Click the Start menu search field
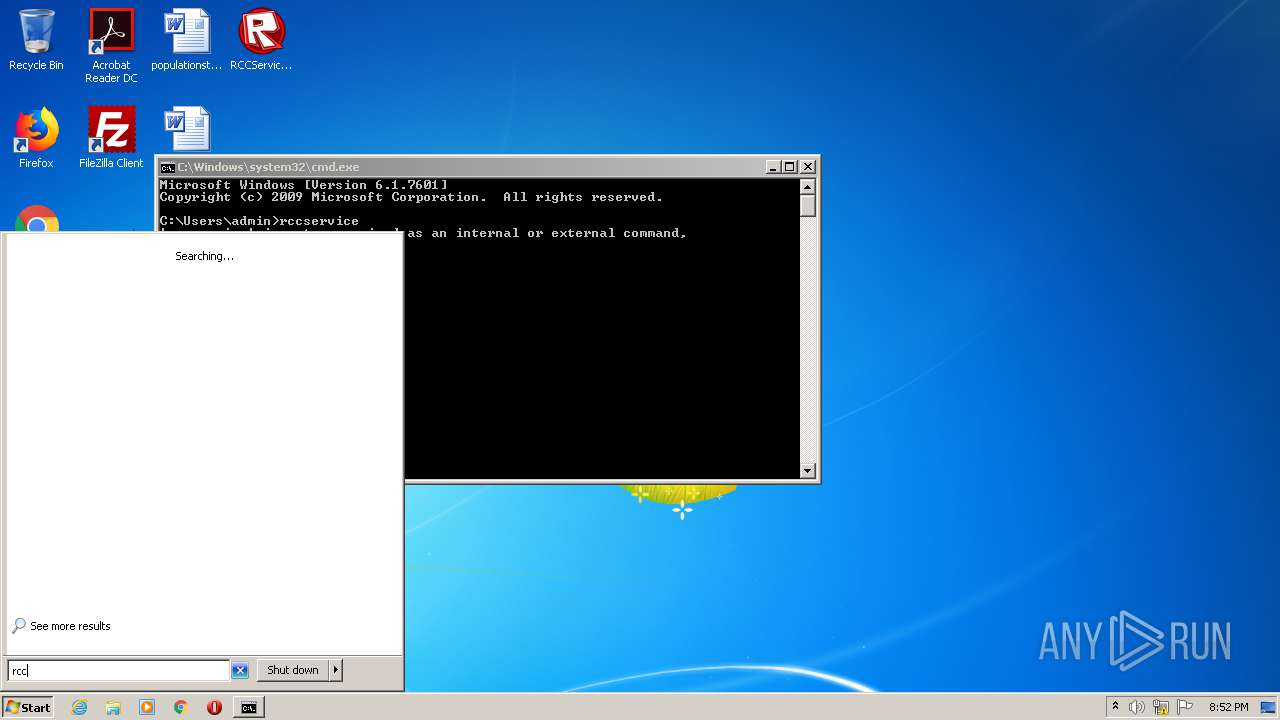 [119, 670]
